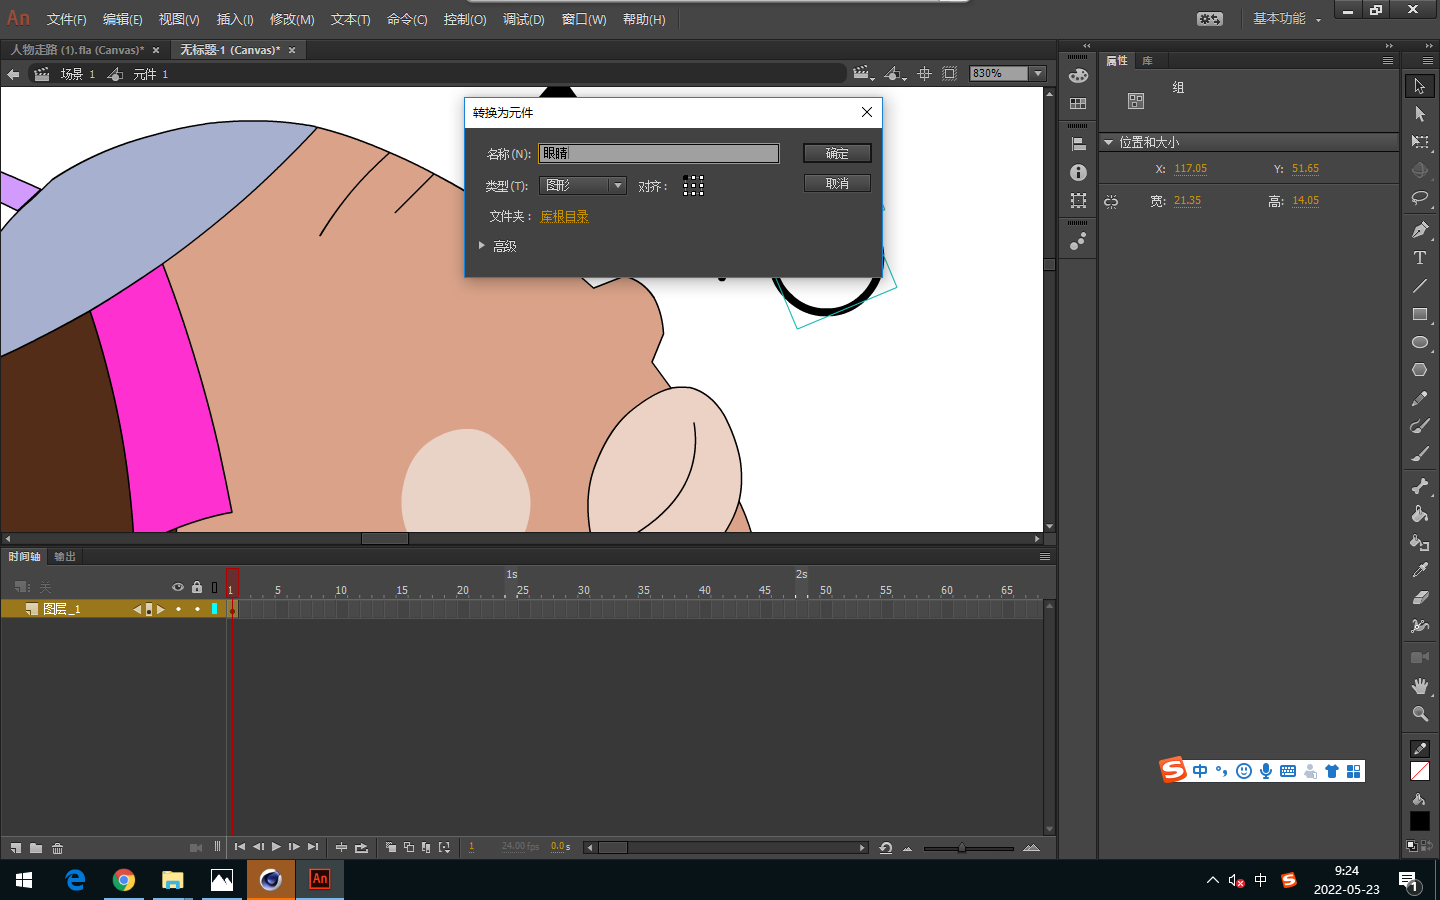This screenshot has height=900, width=1440.
Task: Toggle layer visibility eye in timeline header
Action: click(178, 587)
